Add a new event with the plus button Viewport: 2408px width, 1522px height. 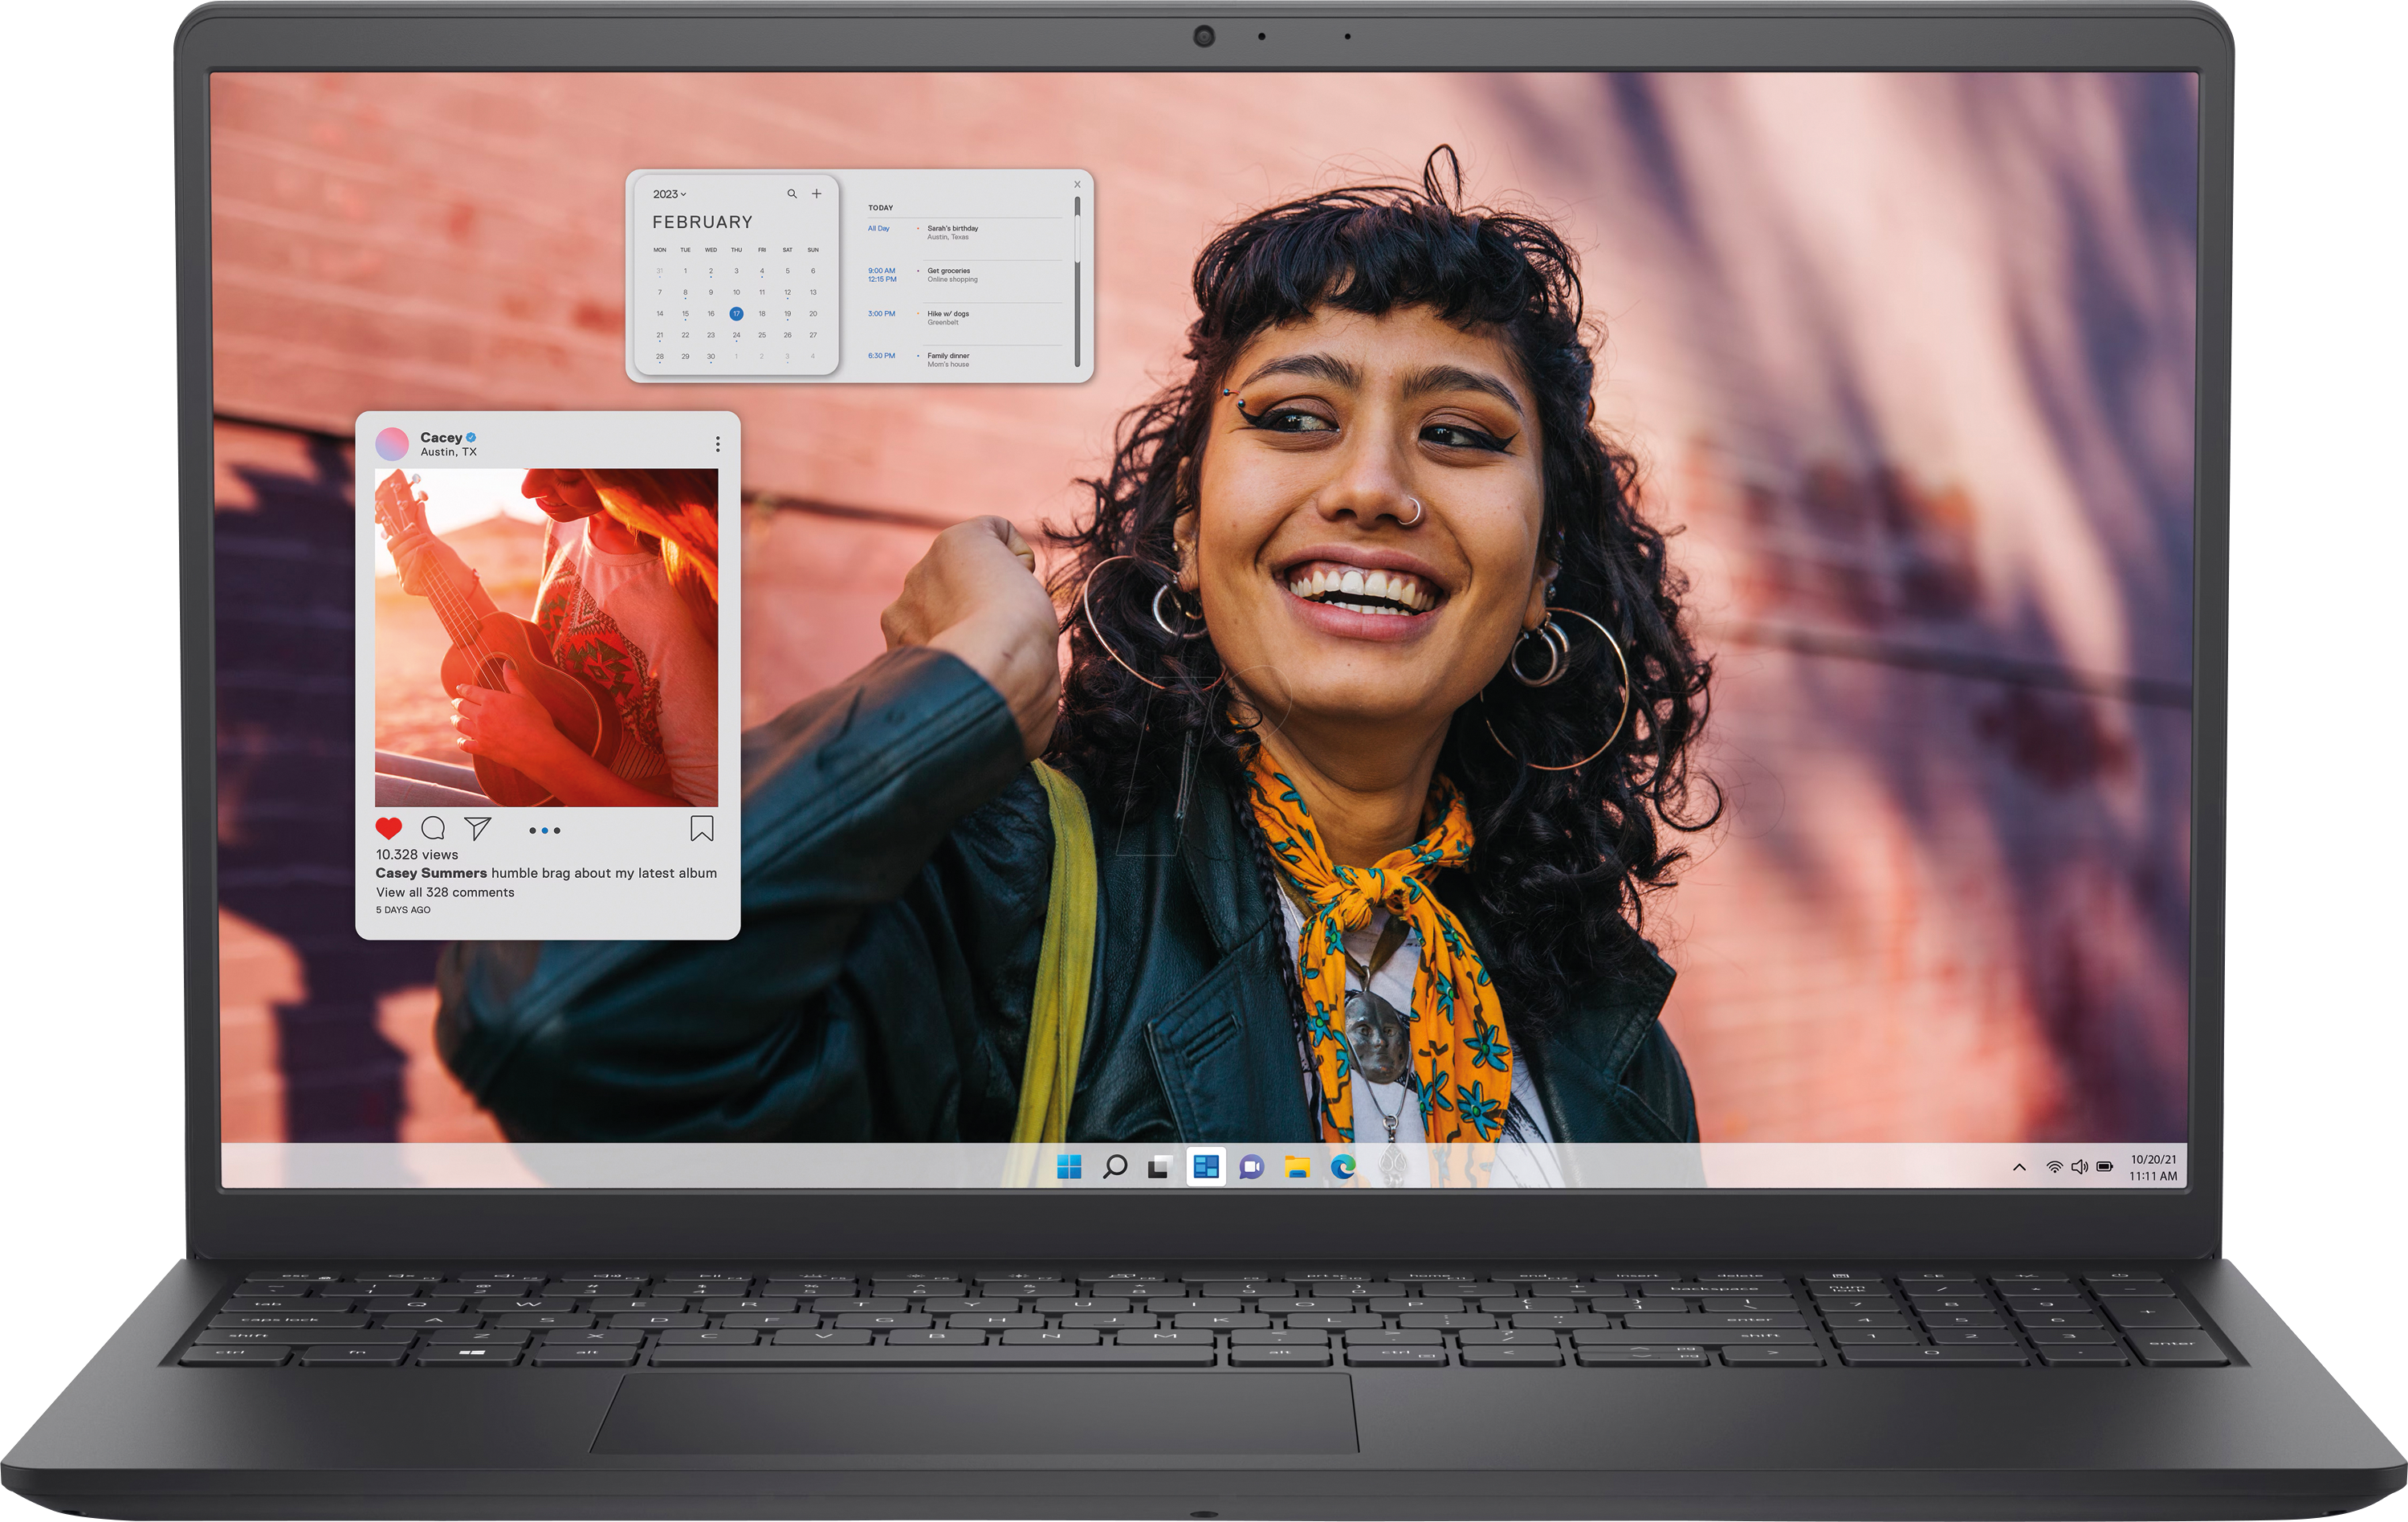[817, 194]
